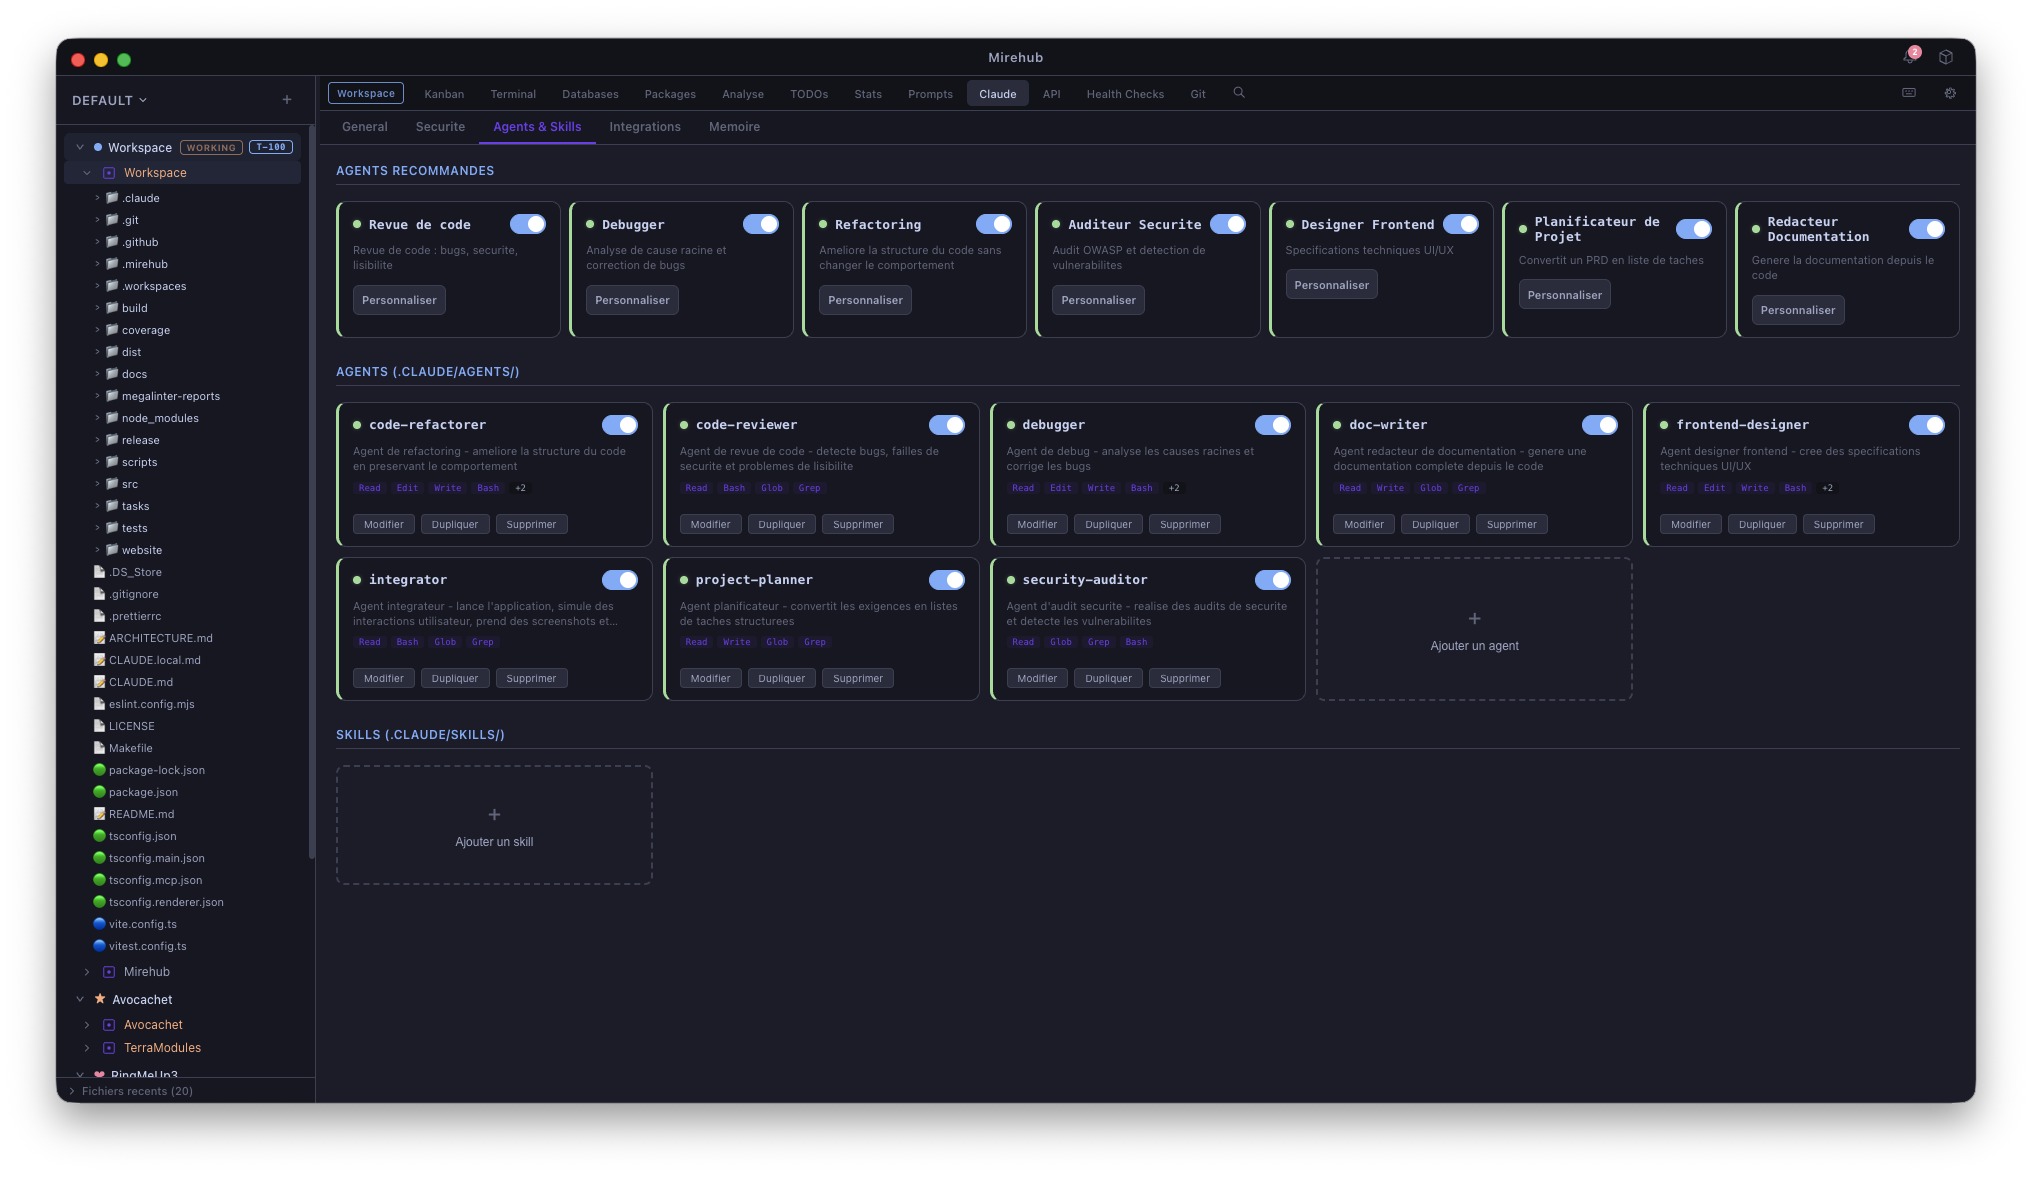2032x1177 pixels.
Task: Open the notifications bell icon
Action: pyautogui.click(x=1909, y=57)
